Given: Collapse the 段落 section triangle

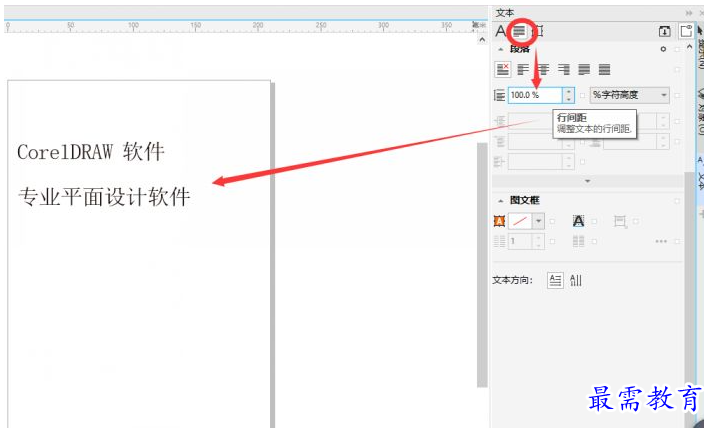Looking at the screenshot, I should 500,49.
